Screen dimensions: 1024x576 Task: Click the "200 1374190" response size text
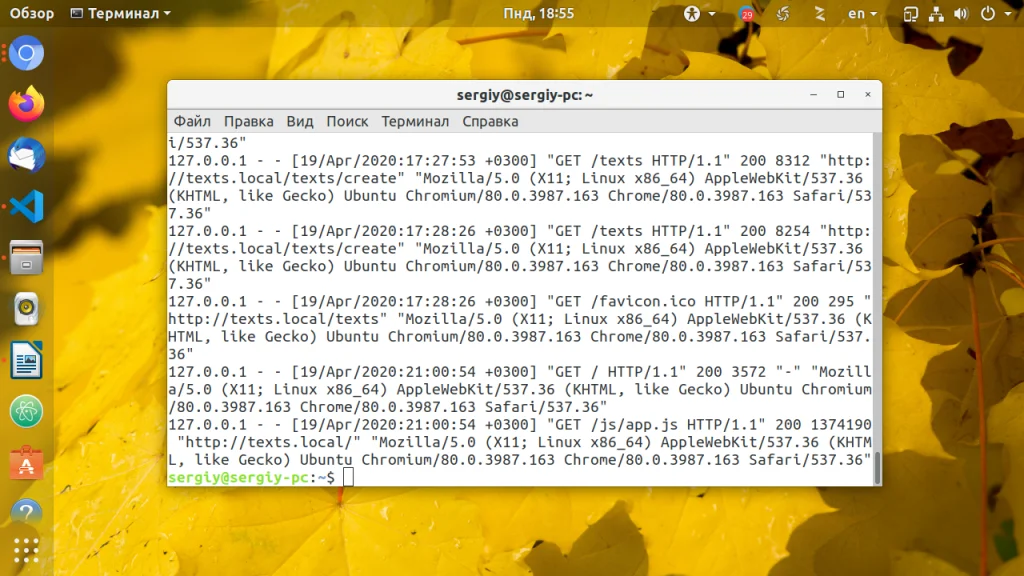[823, 424]
